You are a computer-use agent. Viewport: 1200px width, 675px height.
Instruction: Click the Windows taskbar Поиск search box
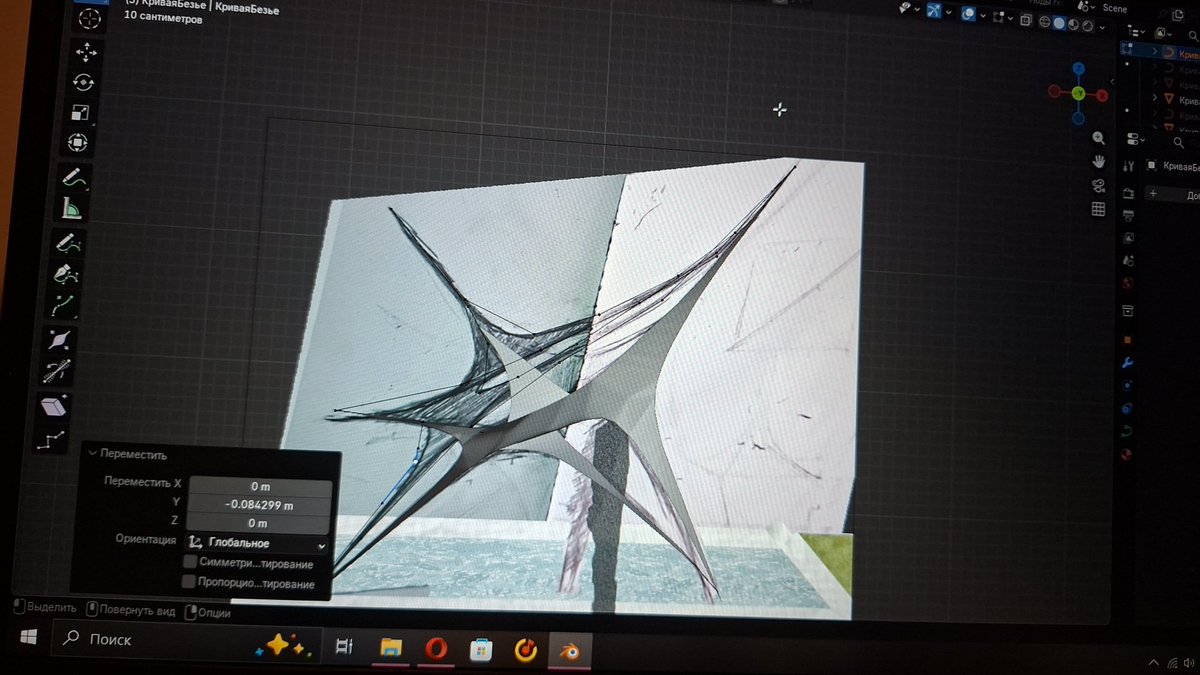(x=188, y=641)
